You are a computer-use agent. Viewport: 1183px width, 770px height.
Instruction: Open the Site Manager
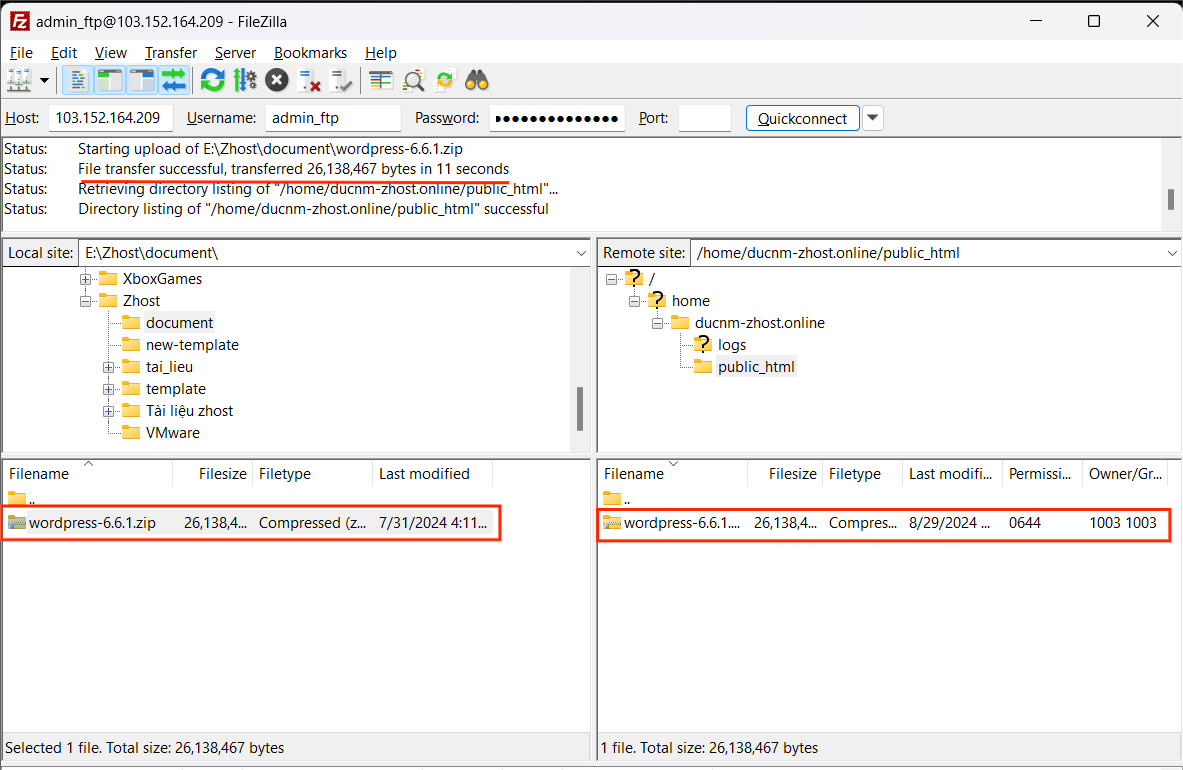[19, 80]
